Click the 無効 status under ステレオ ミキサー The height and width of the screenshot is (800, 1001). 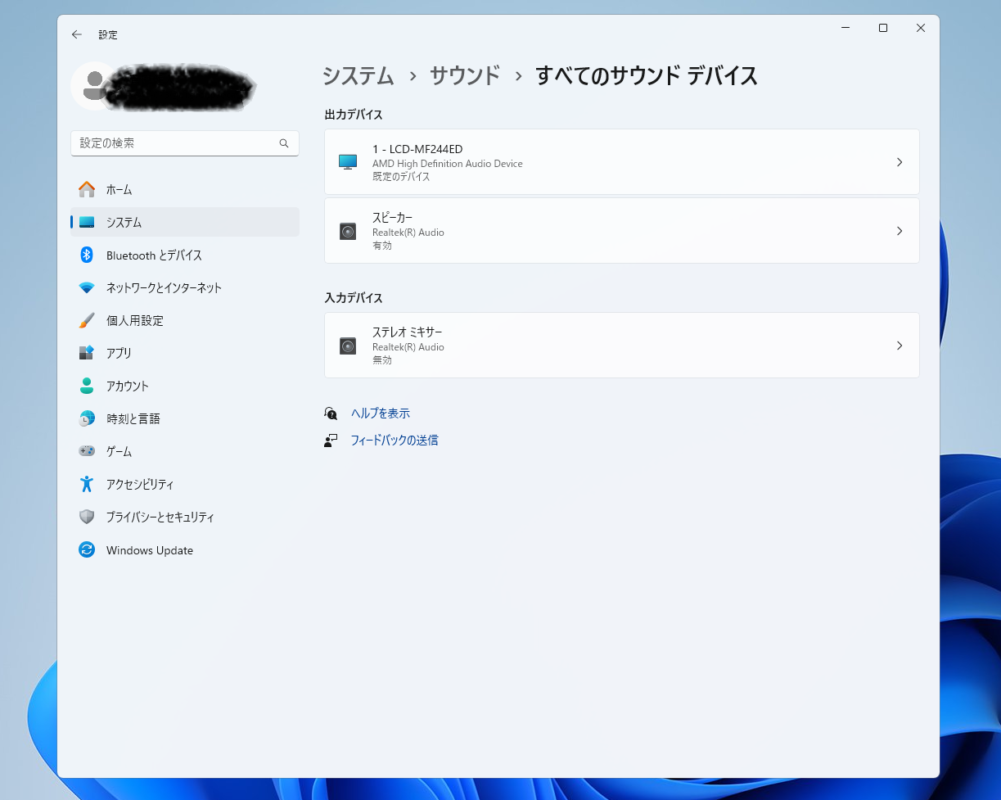pos(382,360)
